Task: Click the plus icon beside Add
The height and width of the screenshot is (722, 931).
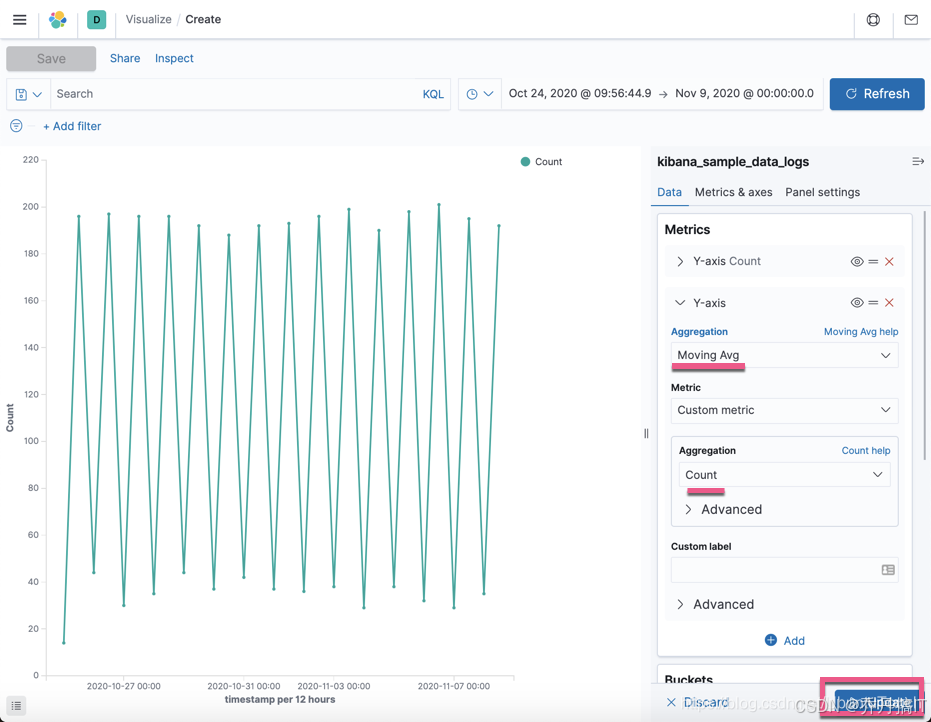Action: (x=771, y=640)
